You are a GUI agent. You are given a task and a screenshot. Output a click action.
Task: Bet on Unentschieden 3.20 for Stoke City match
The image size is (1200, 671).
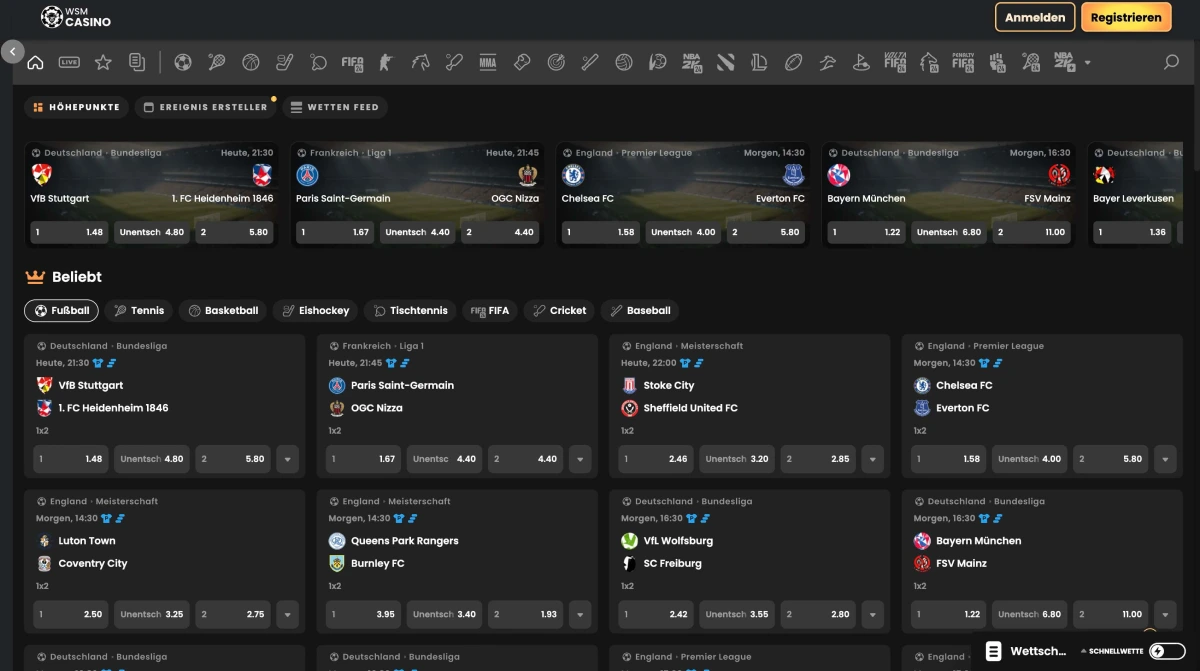737,459
